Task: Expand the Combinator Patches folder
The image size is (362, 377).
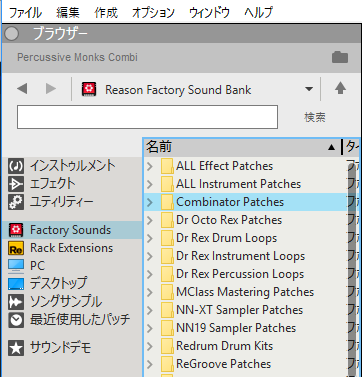Action: click(x=150, y=202)
